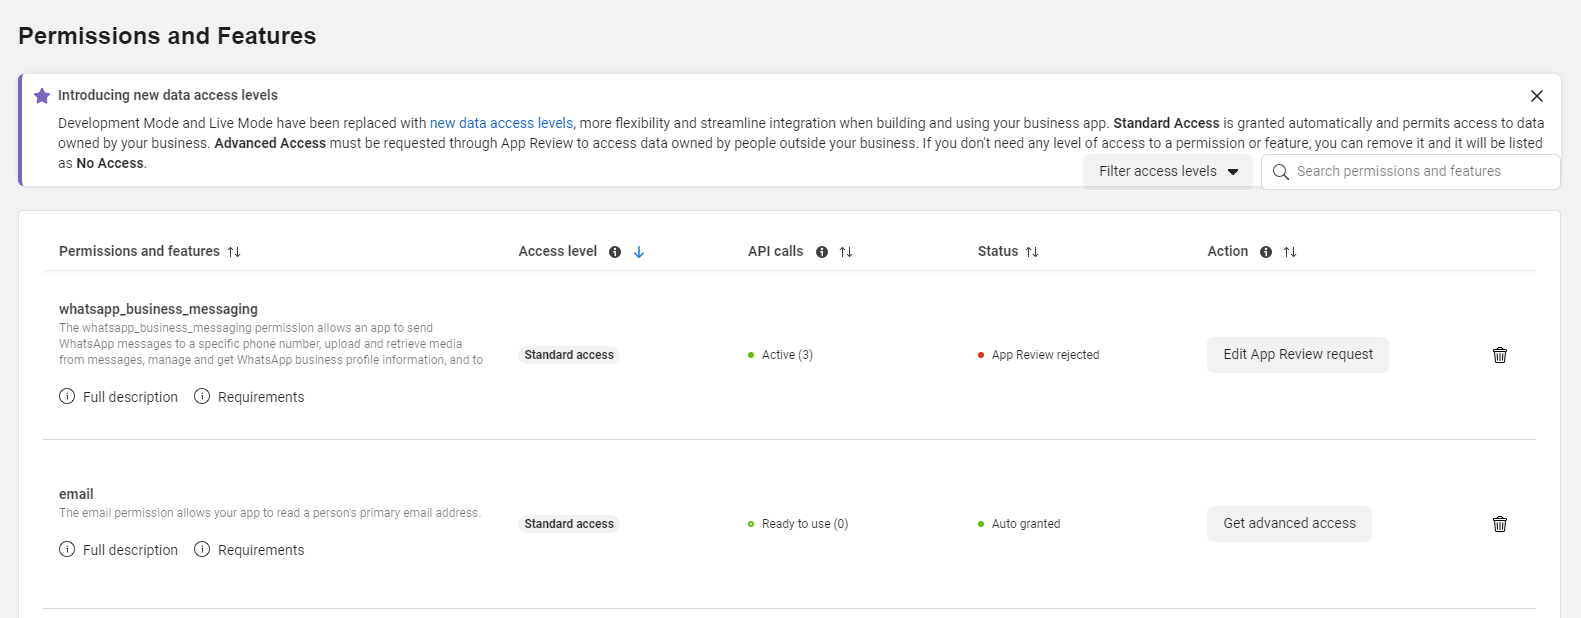The width and height of the screenshot is (1581, 618).
Task: Sort by Action column
Action: (x=1290, y=252)
